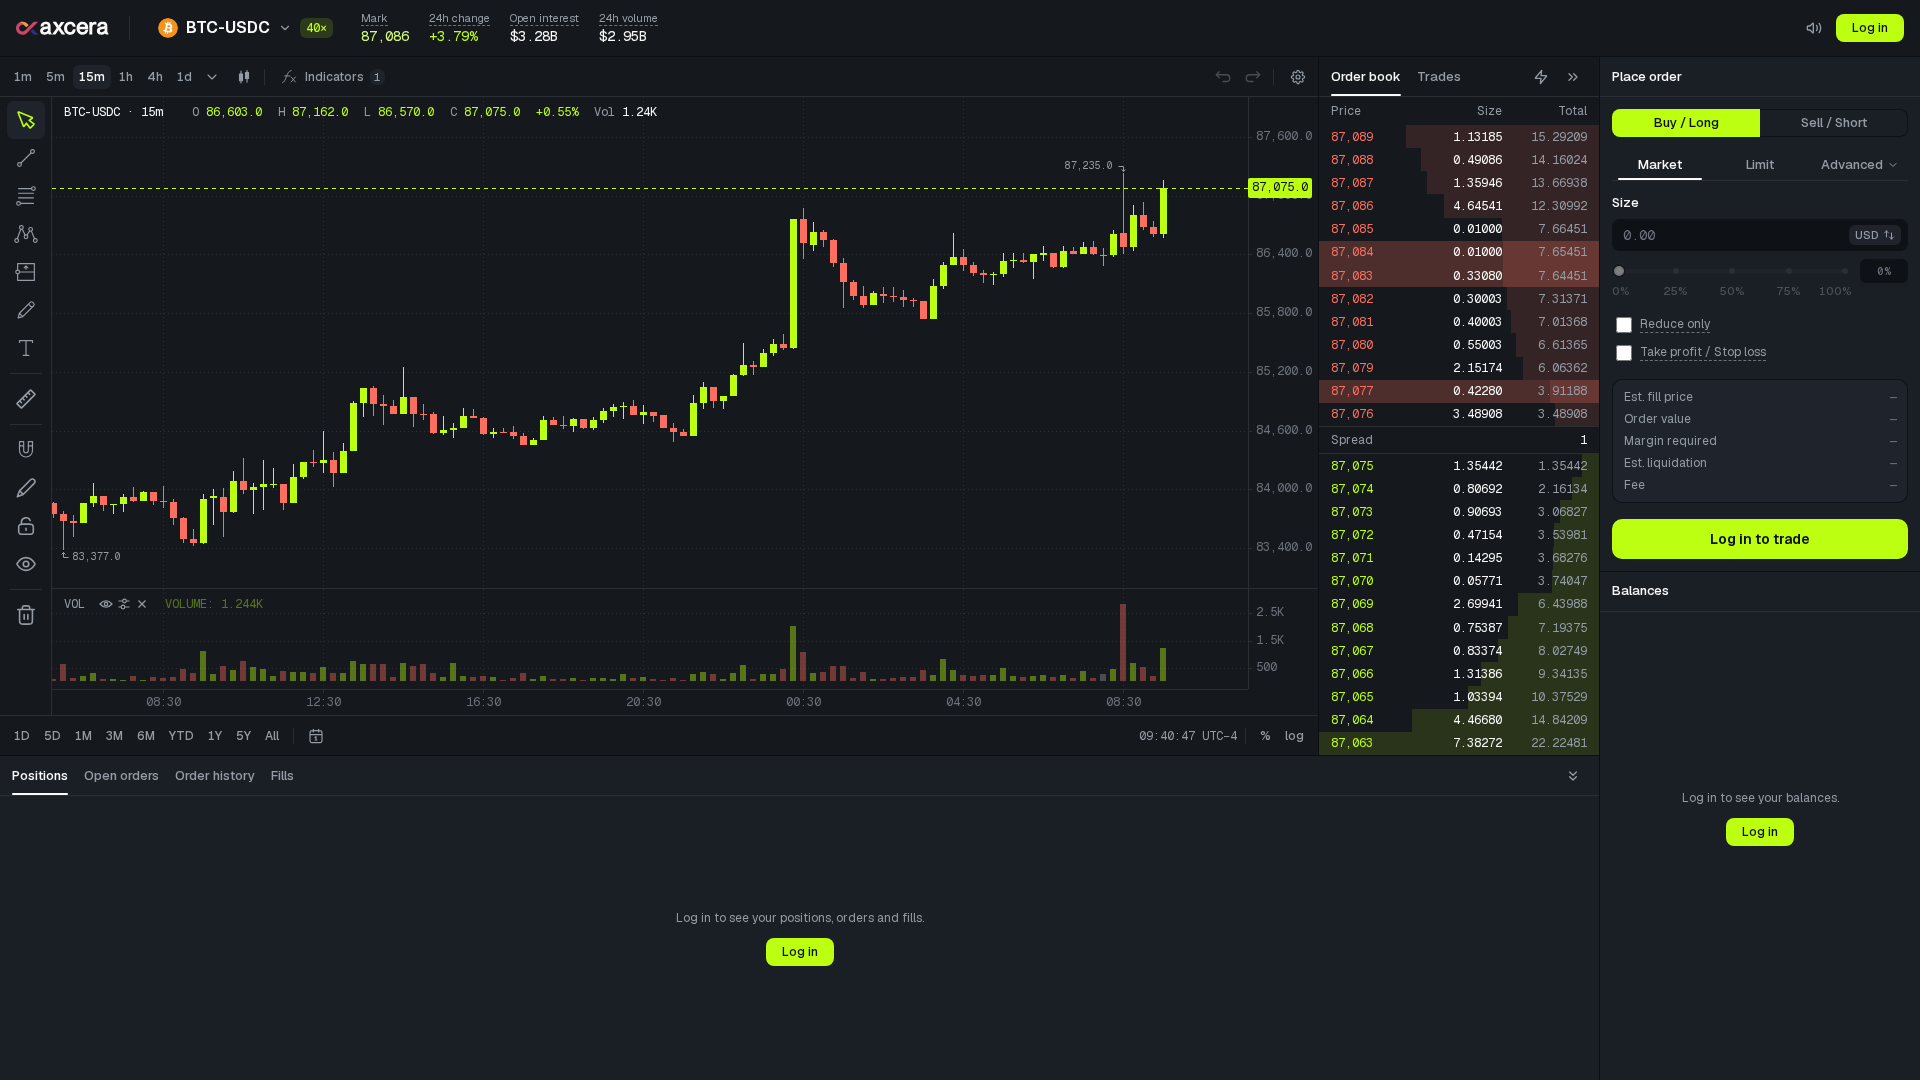The image size is (1920, 1080).
Task: Open the Open orders tab
Action: (x=121, y=776)
